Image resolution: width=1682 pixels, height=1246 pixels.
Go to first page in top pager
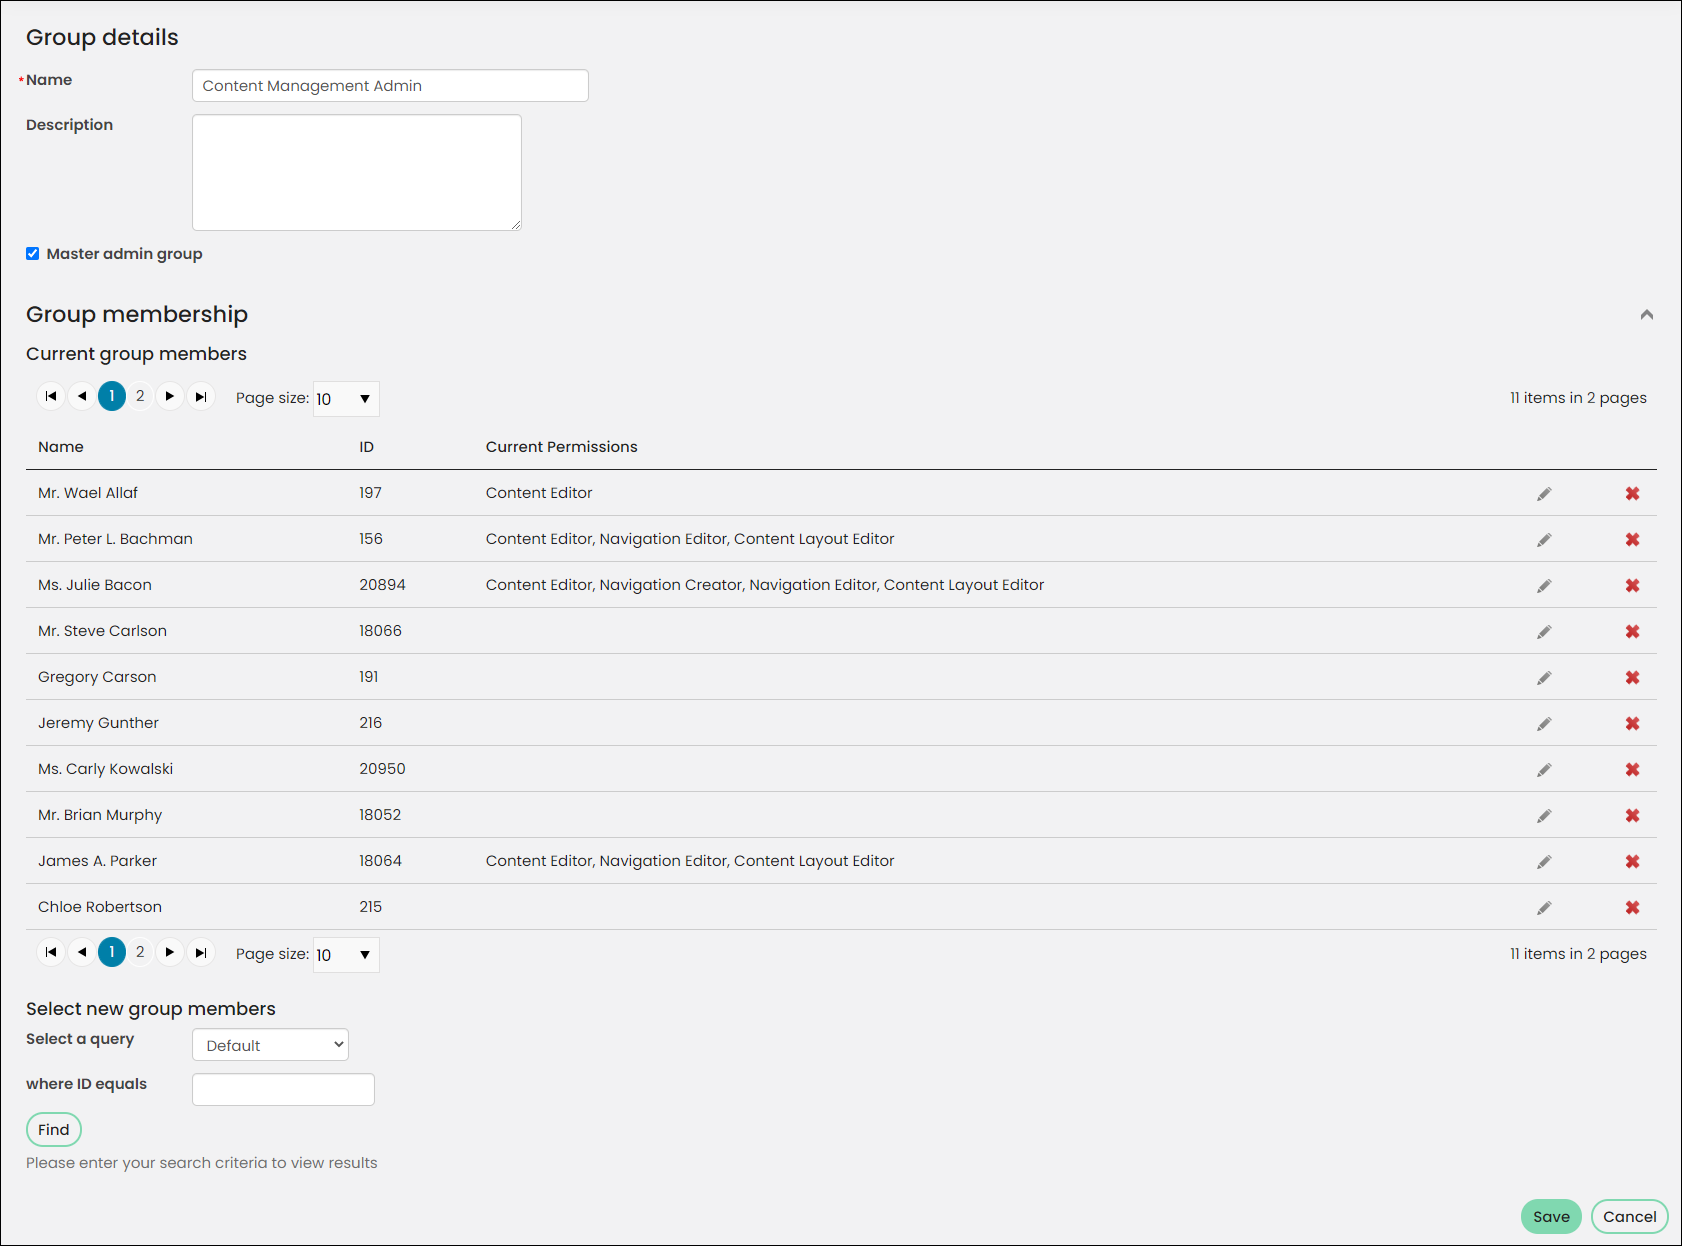pyautogui.click(x=51, y=396)
